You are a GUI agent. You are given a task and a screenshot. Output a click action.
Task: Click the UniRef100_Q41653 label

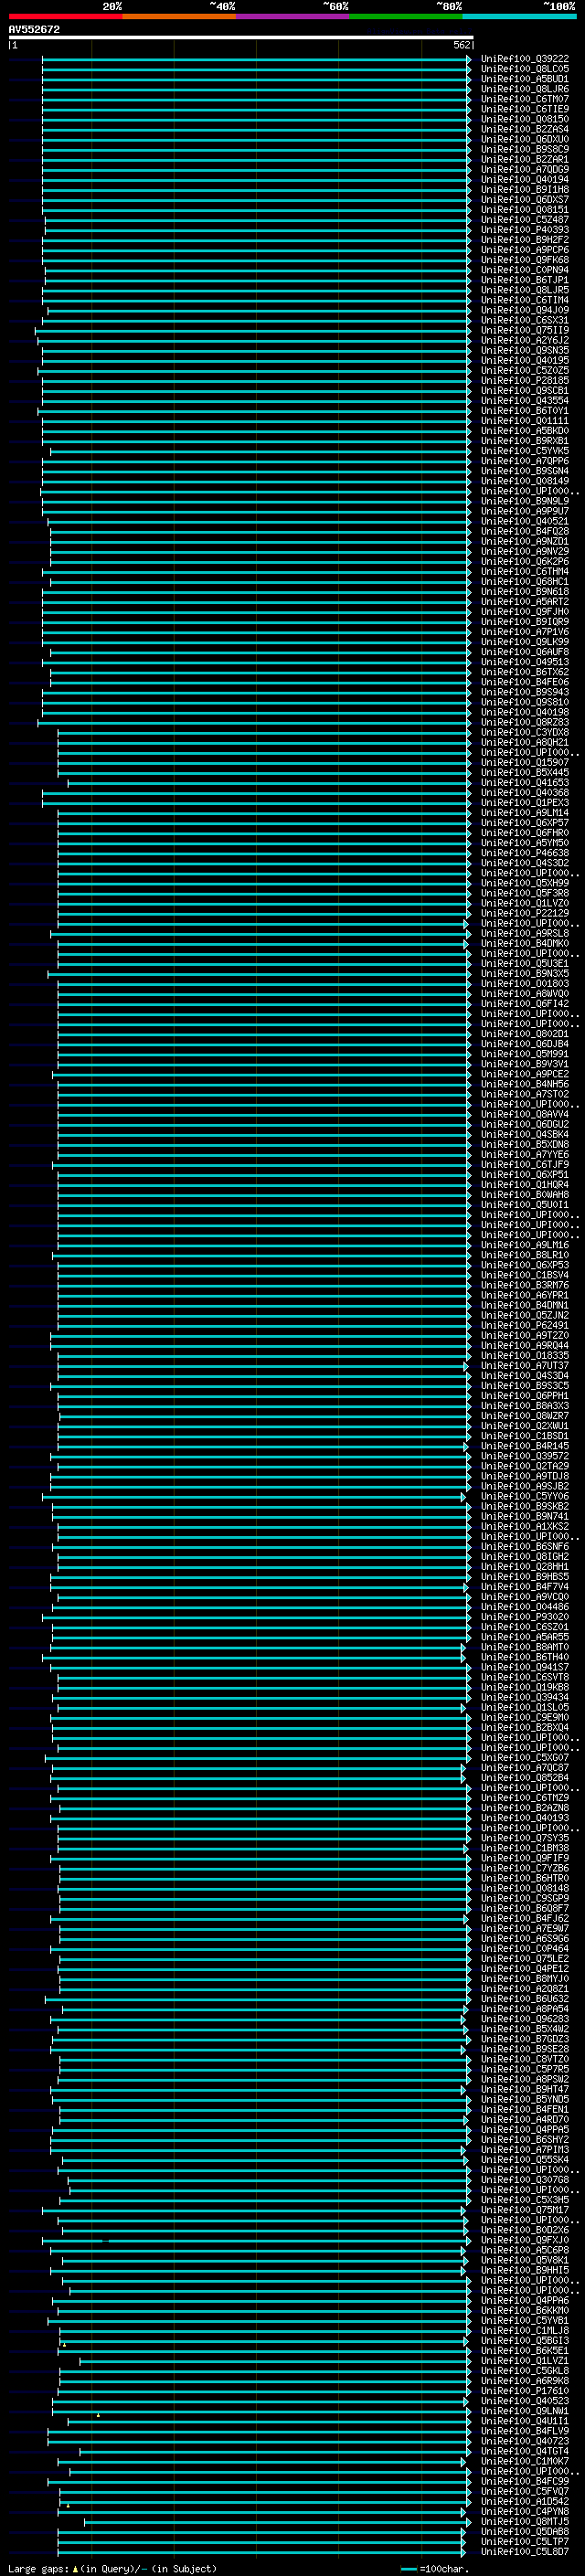525,783
